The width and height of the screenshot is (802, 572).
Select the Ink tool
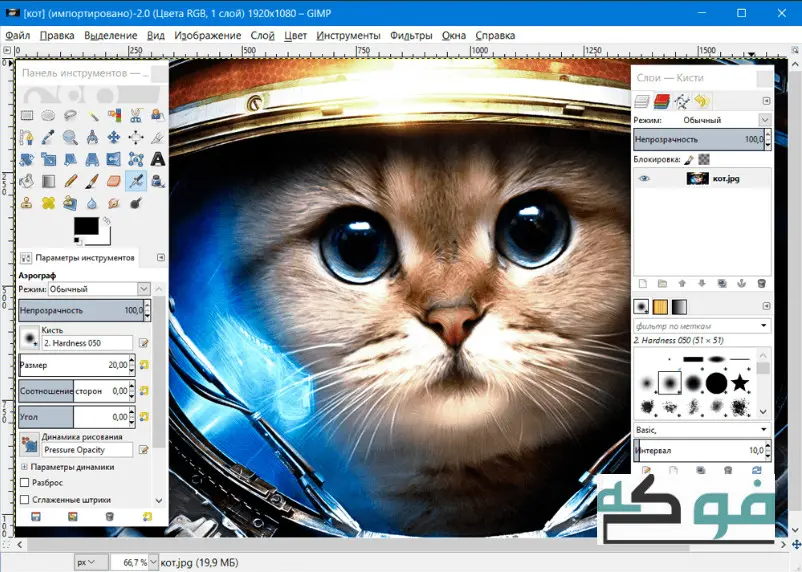tap(158, 181)
